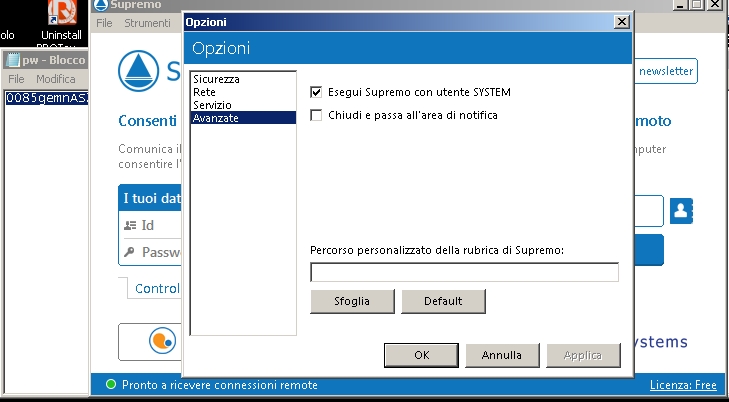
Task: Click 'Pronto a ricevere connessioni remote' status text
Action: (x=220, y=385)
